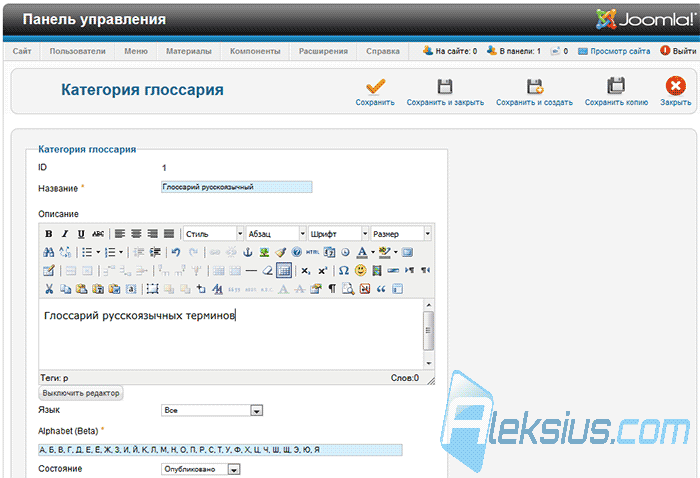Click Сохранить и создать
This screenshot has height=478, width=700.
click(534, 92)
